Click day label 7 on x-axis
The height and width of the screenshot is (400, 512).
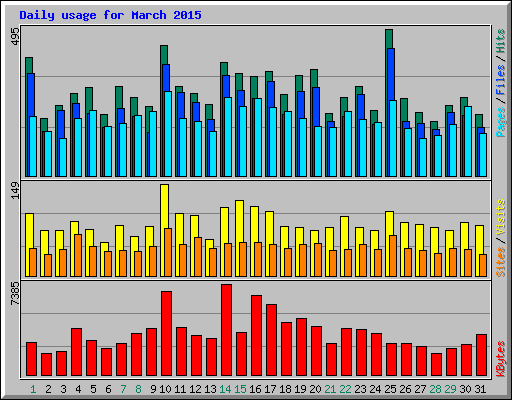coord(123,389)
